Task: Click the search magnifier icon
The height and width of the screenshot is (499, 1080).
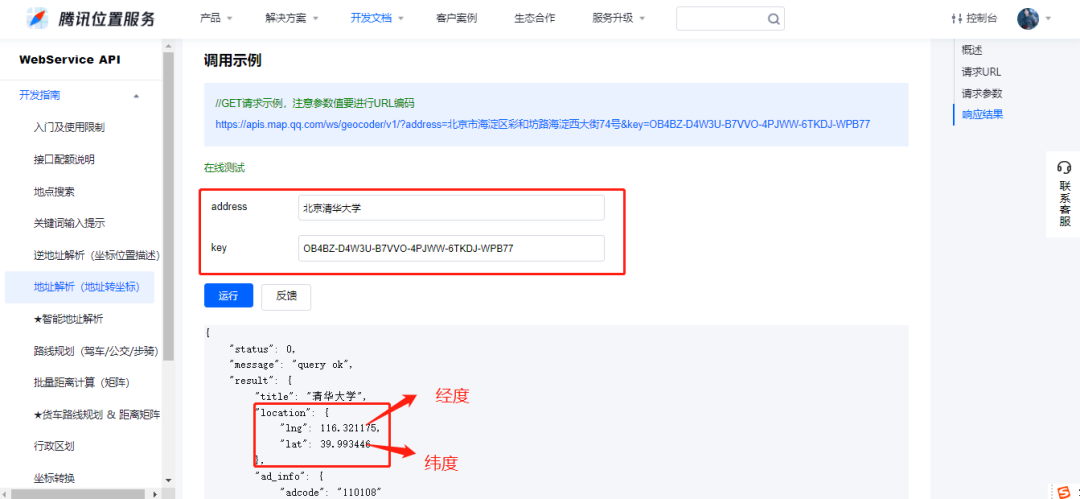Action: pos(773,19)
